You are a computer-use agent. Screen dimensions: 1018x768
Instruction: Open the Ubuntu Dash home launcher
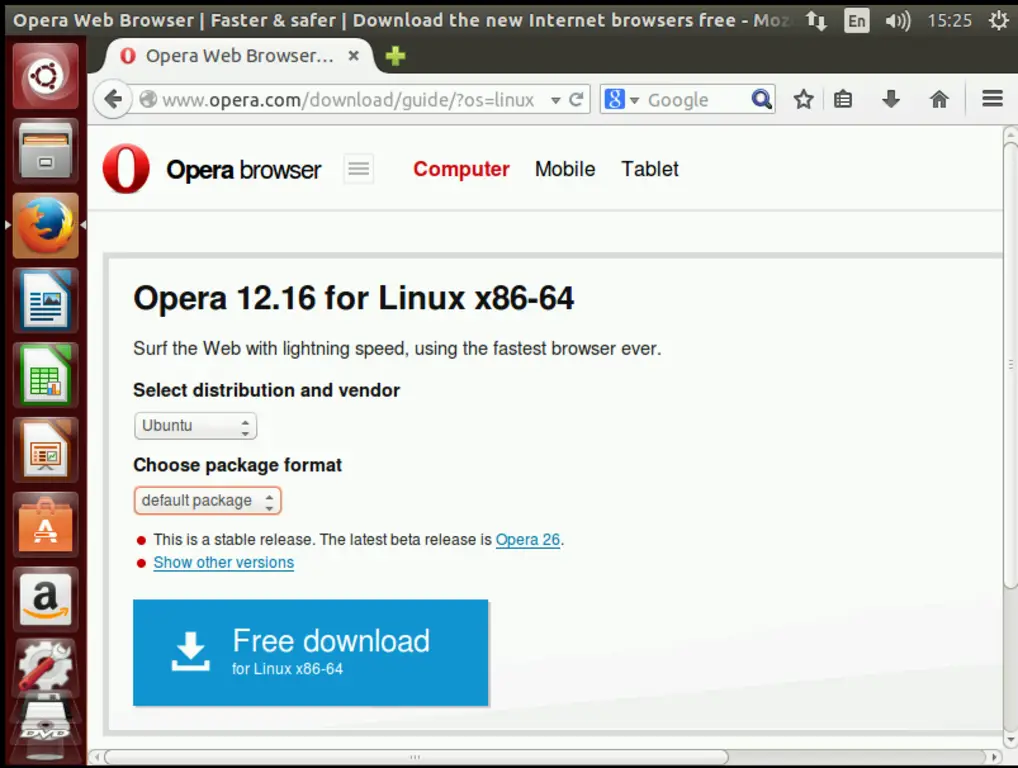pos(45,76)
